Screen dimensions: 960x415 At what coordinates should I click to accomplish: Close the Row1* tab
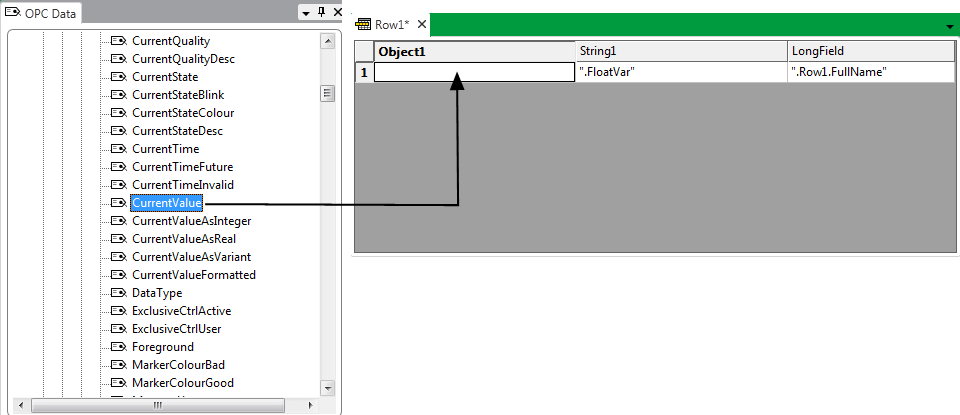click(x=422, y=25)
